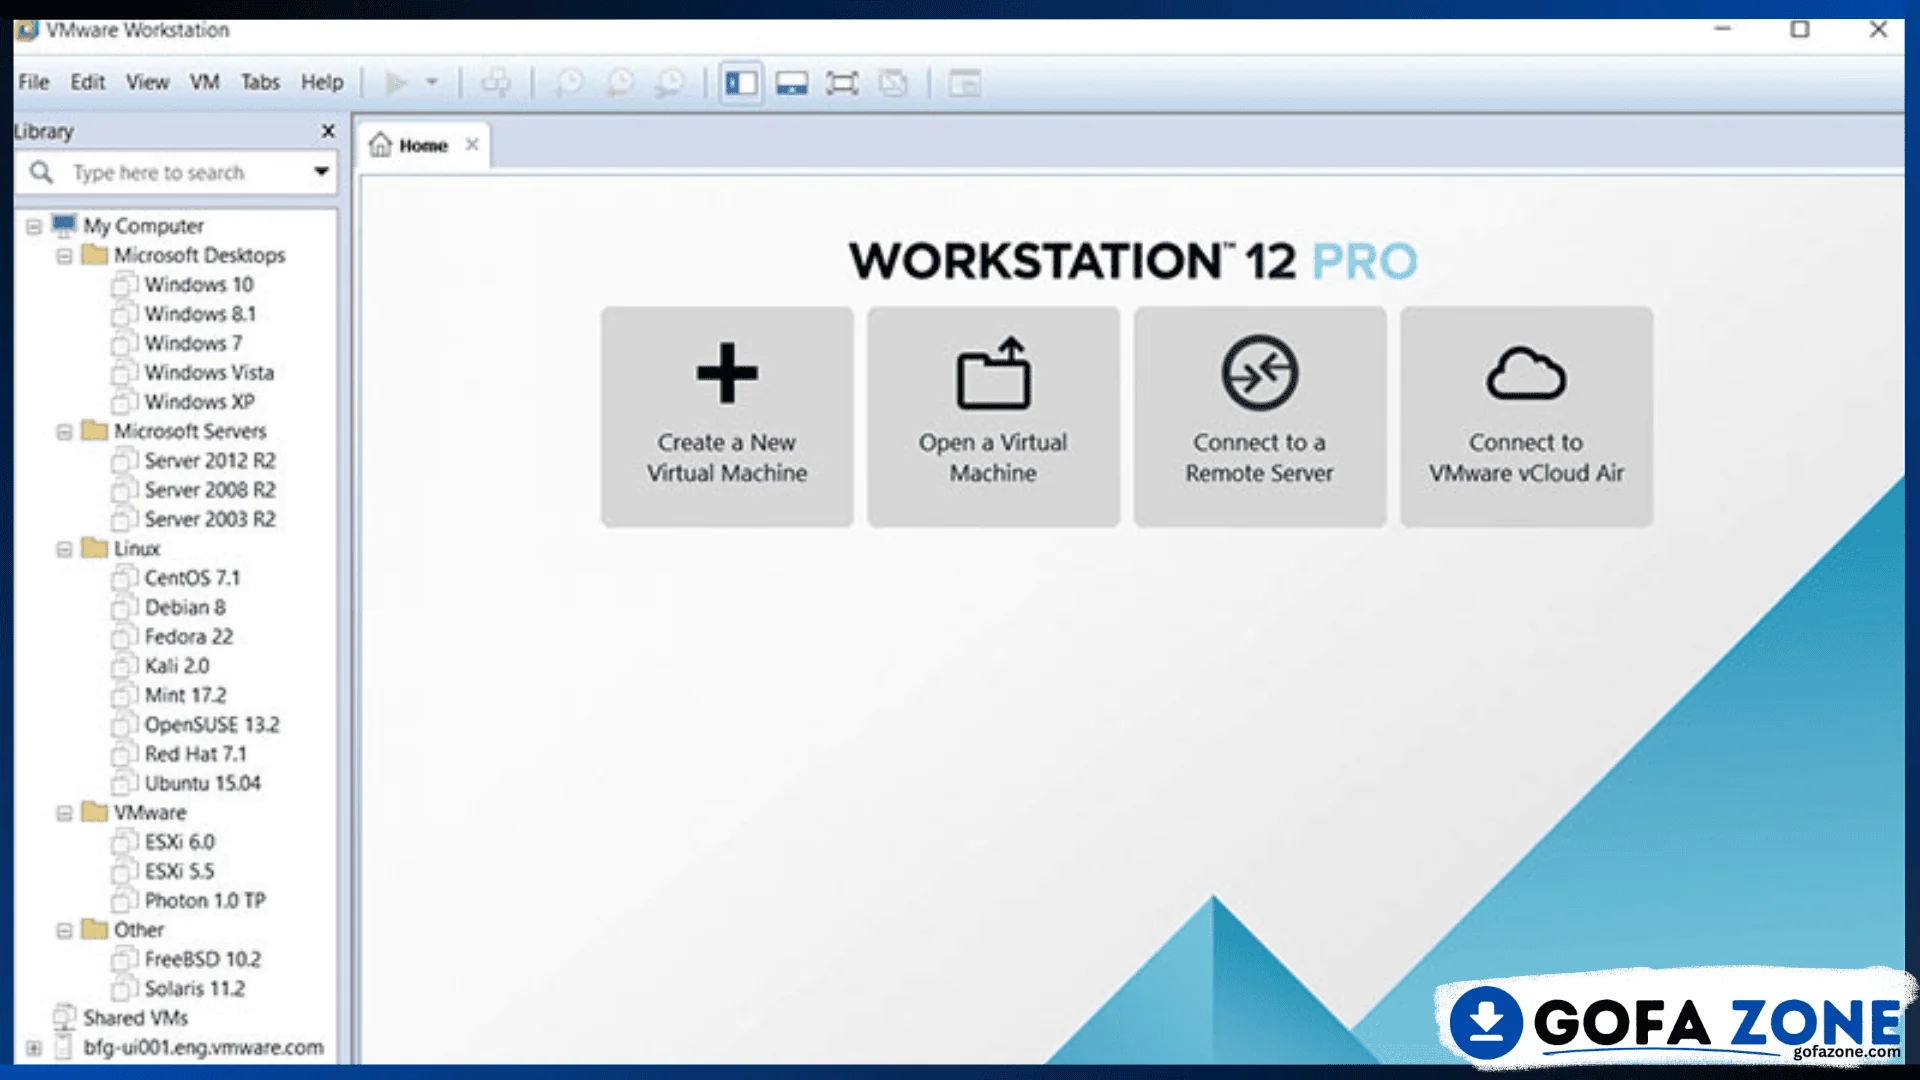Click Open a Virtual Machine

tap(993, 416)
